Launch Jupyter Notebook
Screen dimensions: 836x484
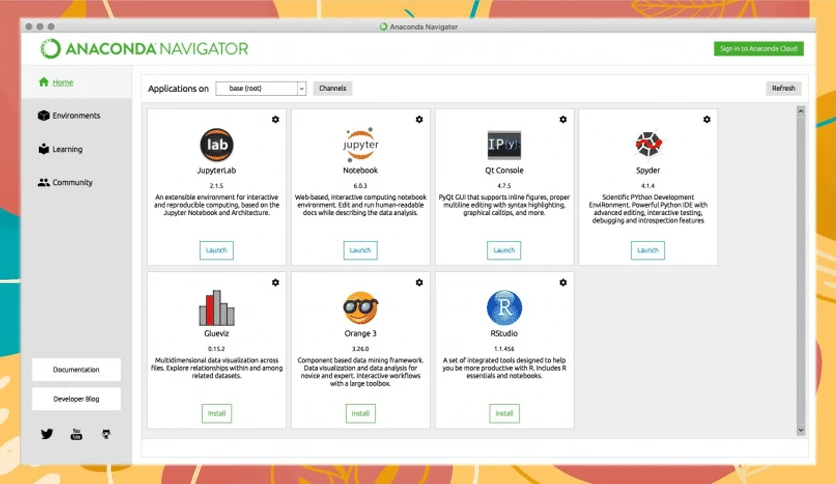point(360,250)
